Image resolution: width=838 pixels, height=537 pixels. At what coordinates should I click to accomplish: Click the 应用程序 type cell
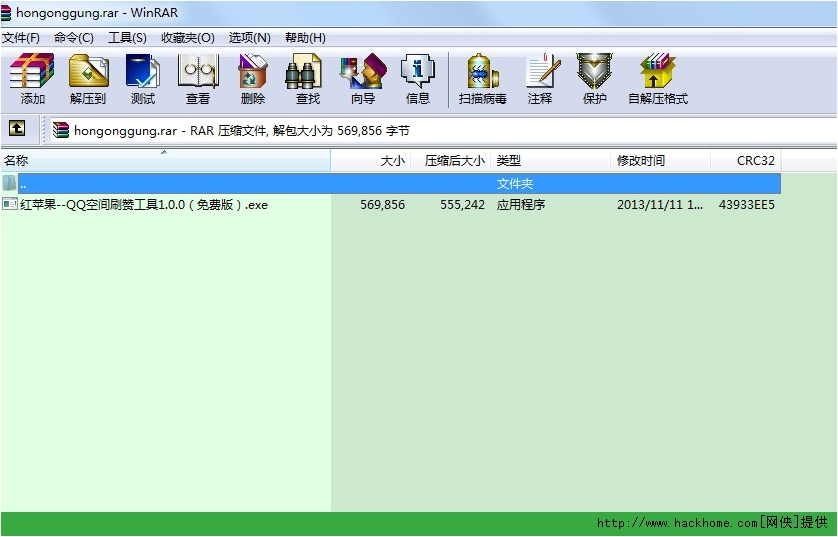click(521, 205)
